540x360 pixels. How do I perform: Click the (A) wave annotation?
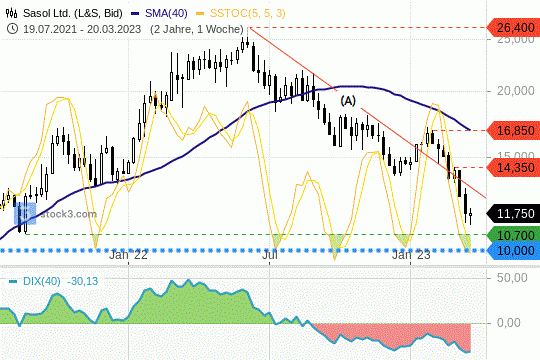pyautogui.click(x=348, y=101)
